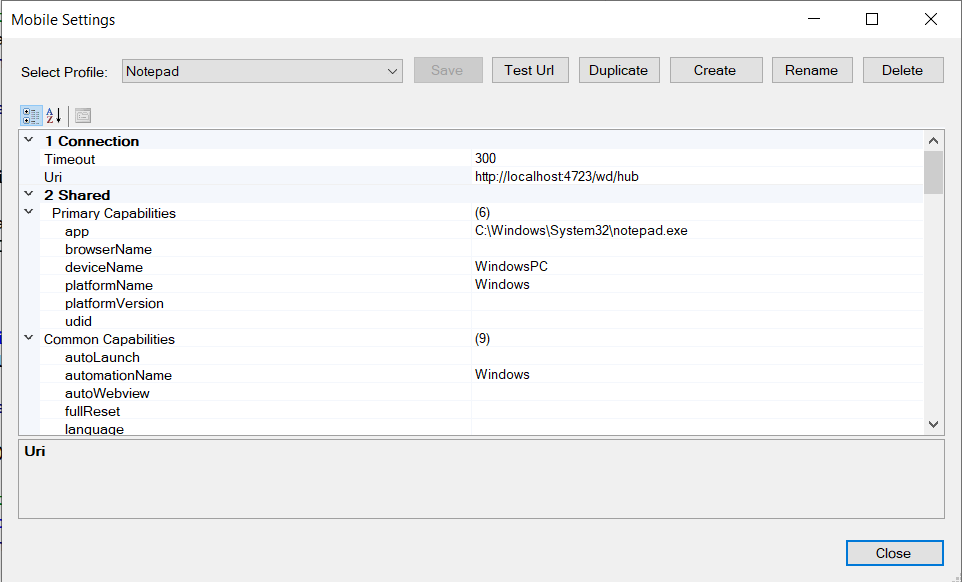962x582 pixels.
Task: Collapse the 2 Shared section
Action: (x=28, y=195)
